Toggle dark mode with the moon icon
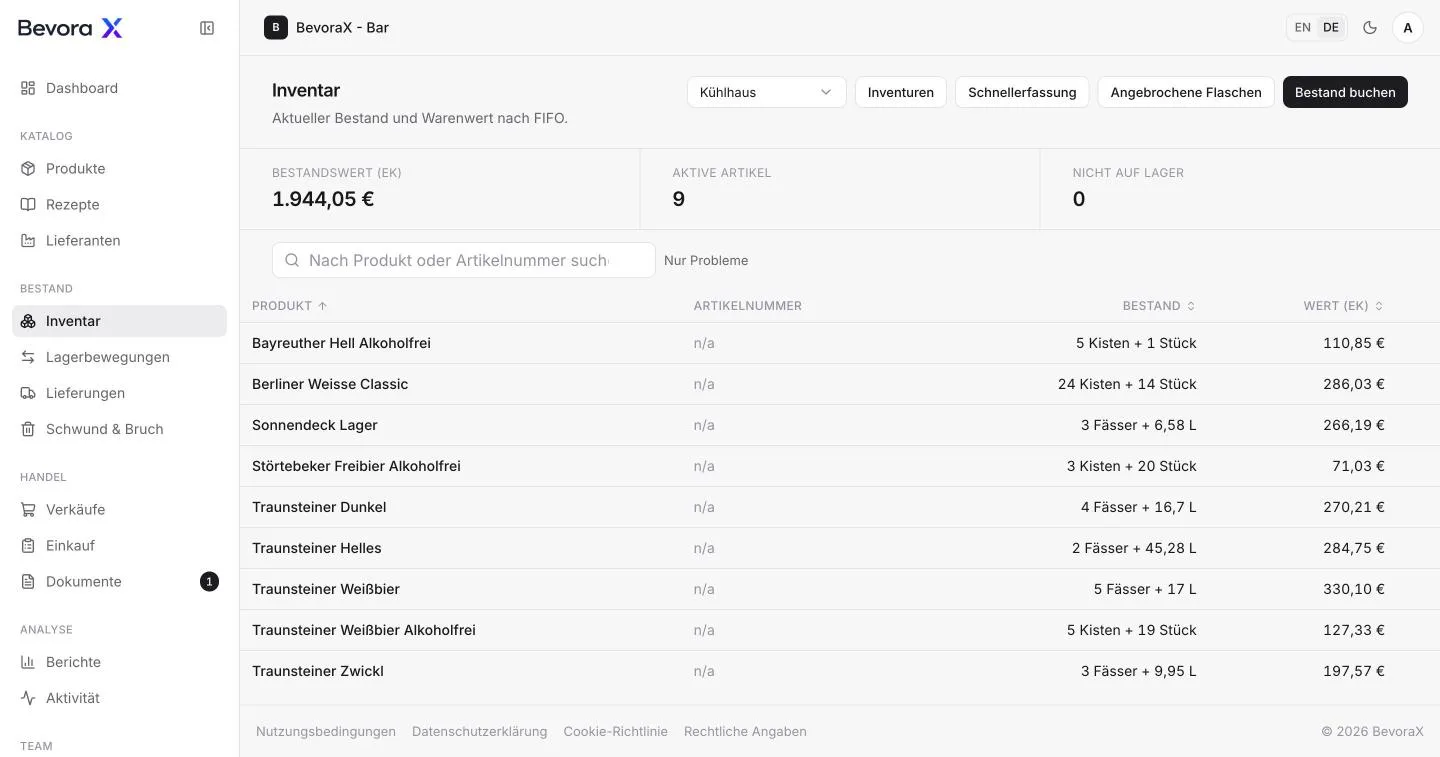1440x757 pixels. (x=1370, y=28)
